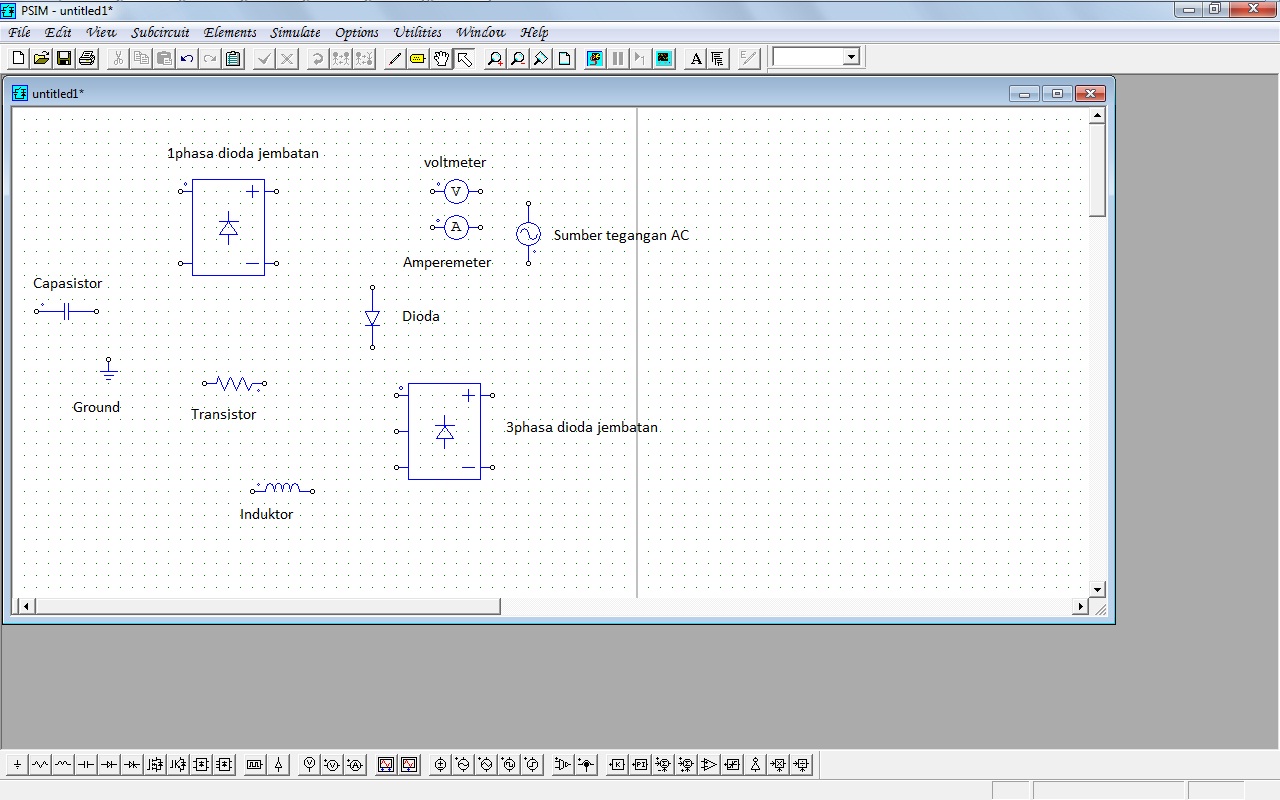This screenshot has width=1280, height=800.
Task: Toggle the select pointer tool
Action: click(x=463, y=57)
